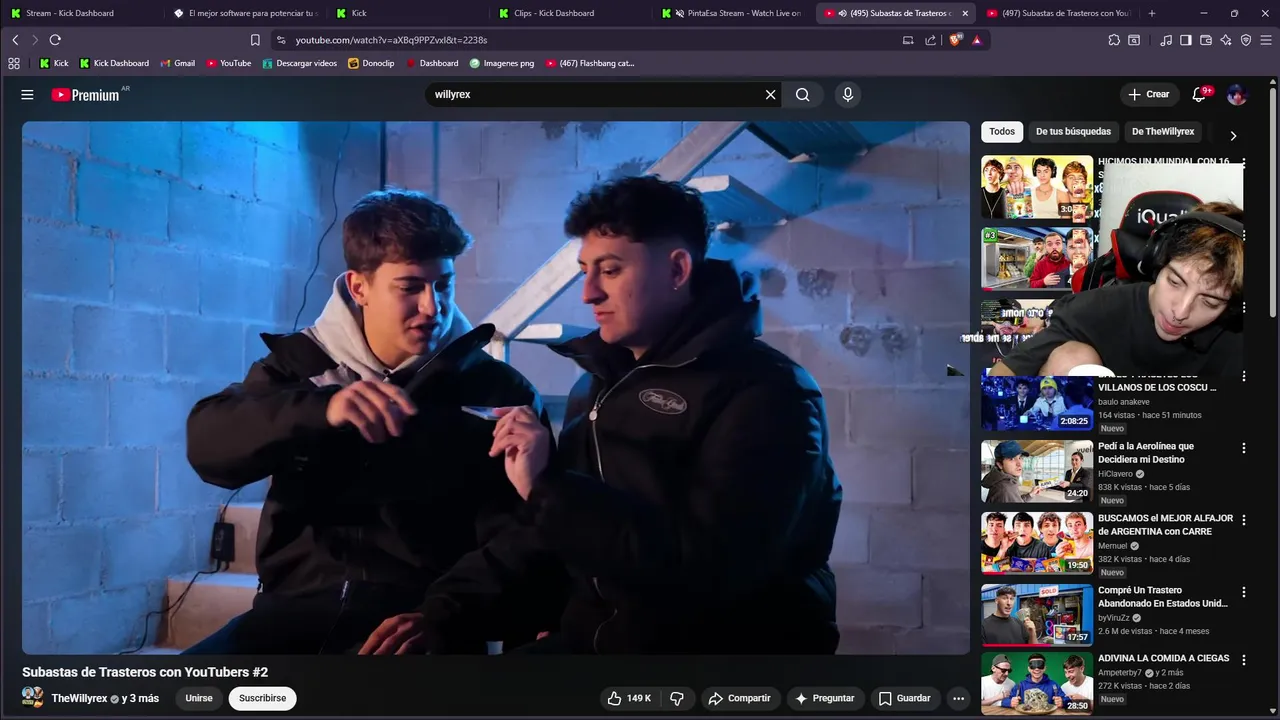Screen dimensions: 1280x720
Task: Switch to (497) Subastas de Trasteros tab
Action: coord(1060,13)
